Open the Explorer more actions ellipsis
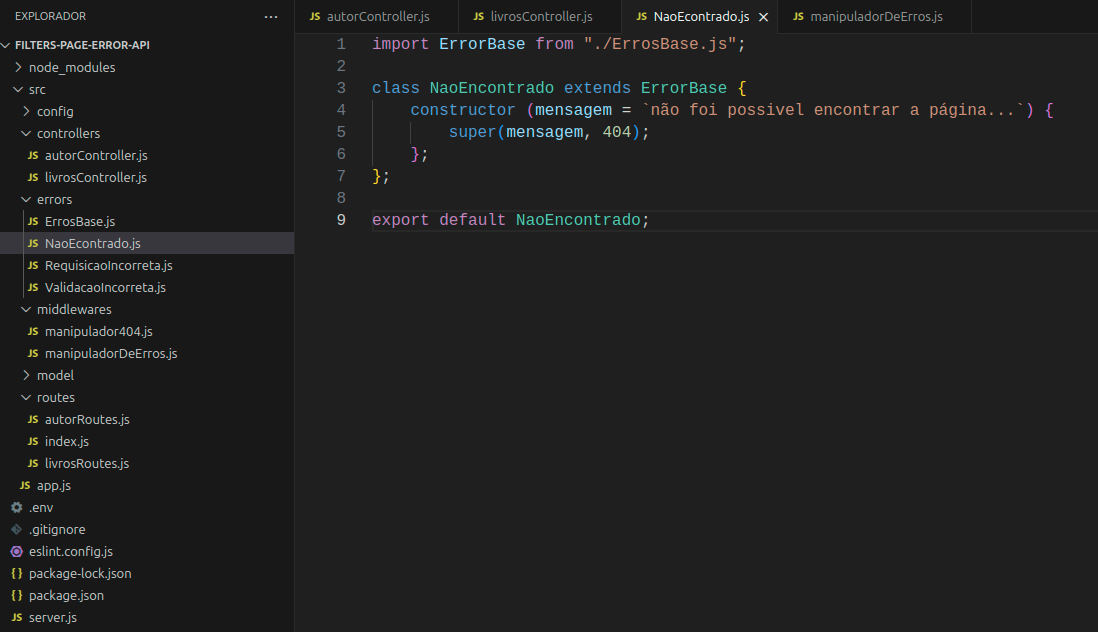The image size is (1098, 632). [x=271, y=17]
